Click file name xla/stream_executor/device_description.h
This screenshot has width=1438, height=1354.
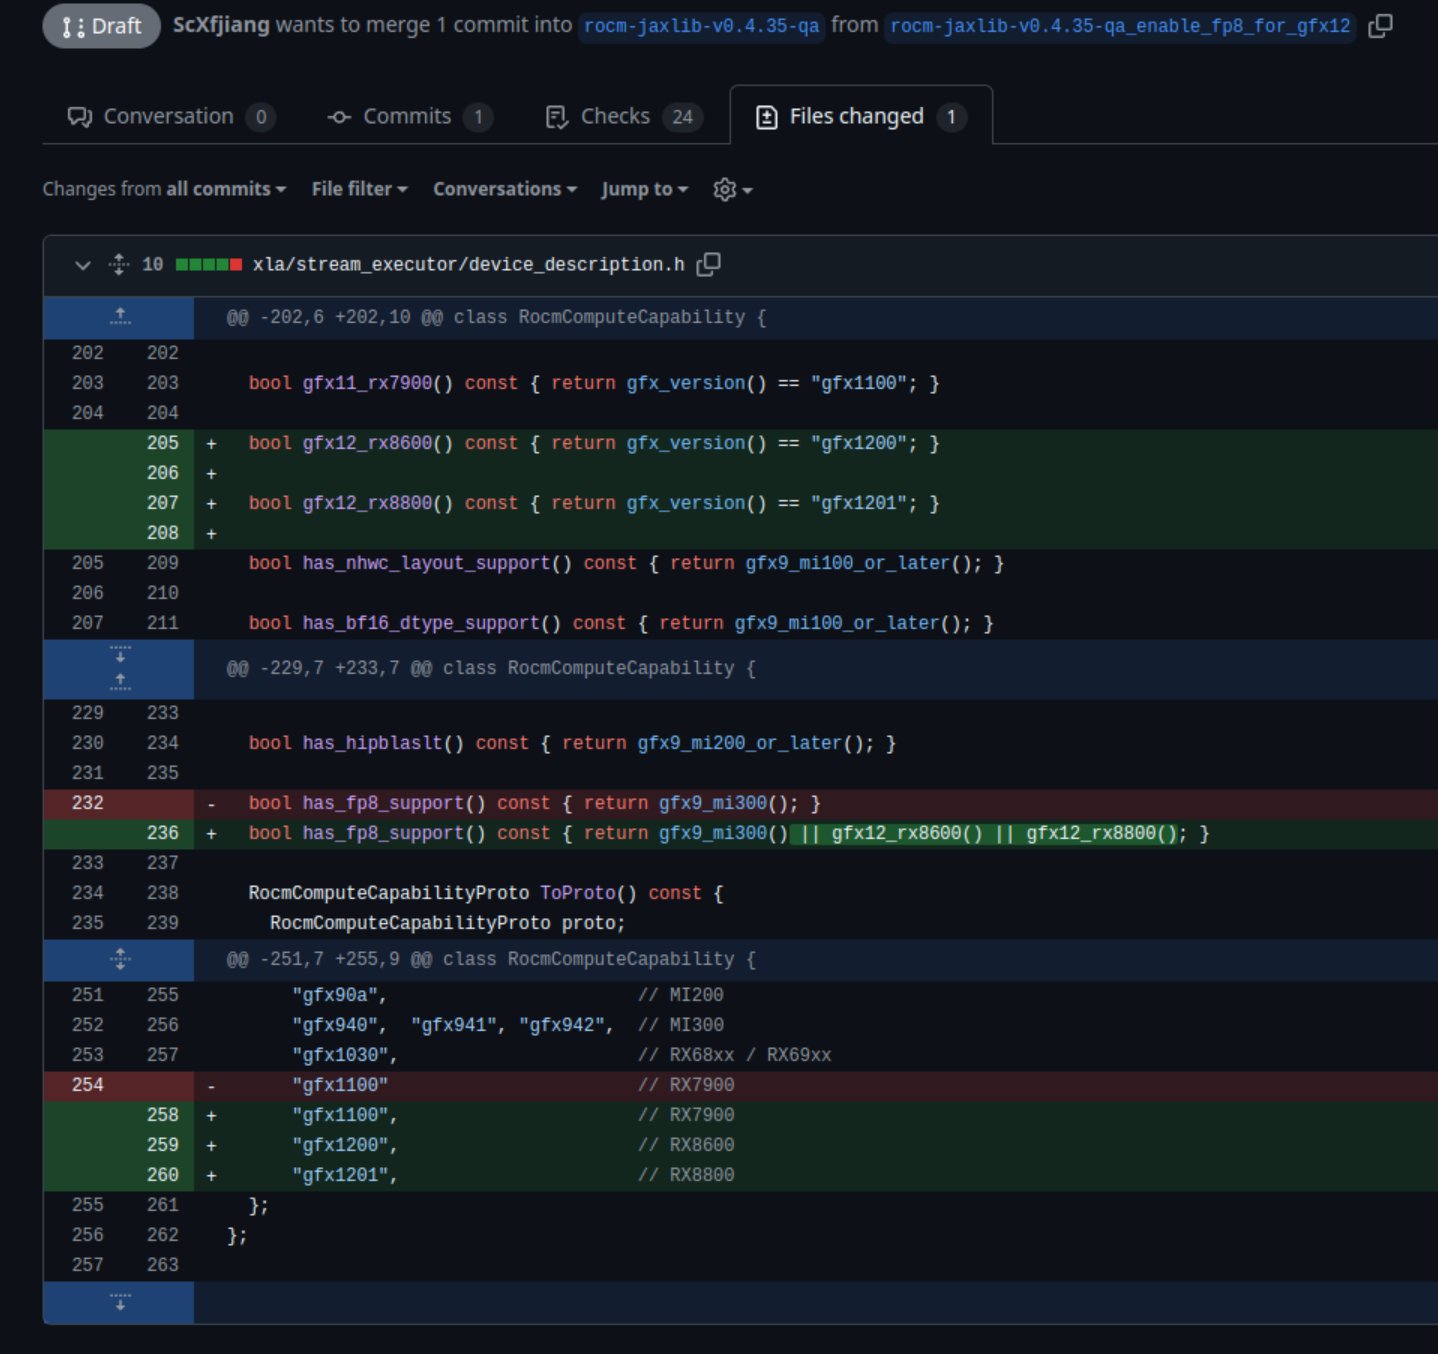pyautogui.click(x=468, y=265)
